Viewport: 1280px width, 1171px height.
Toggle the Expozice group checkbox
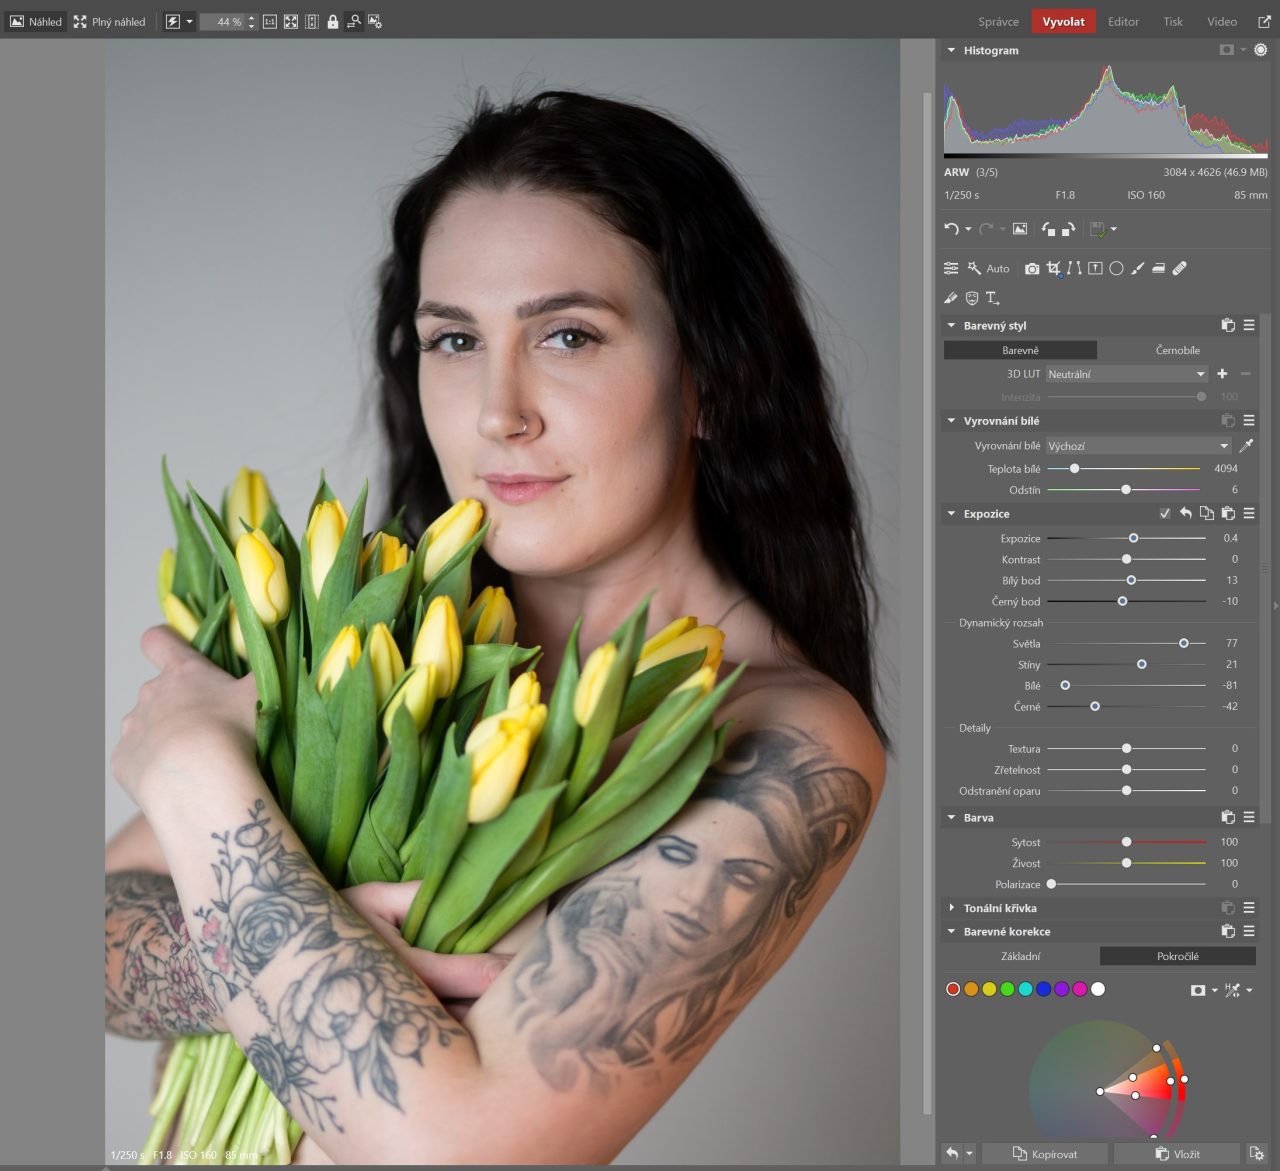click(x=1164, y=514)
